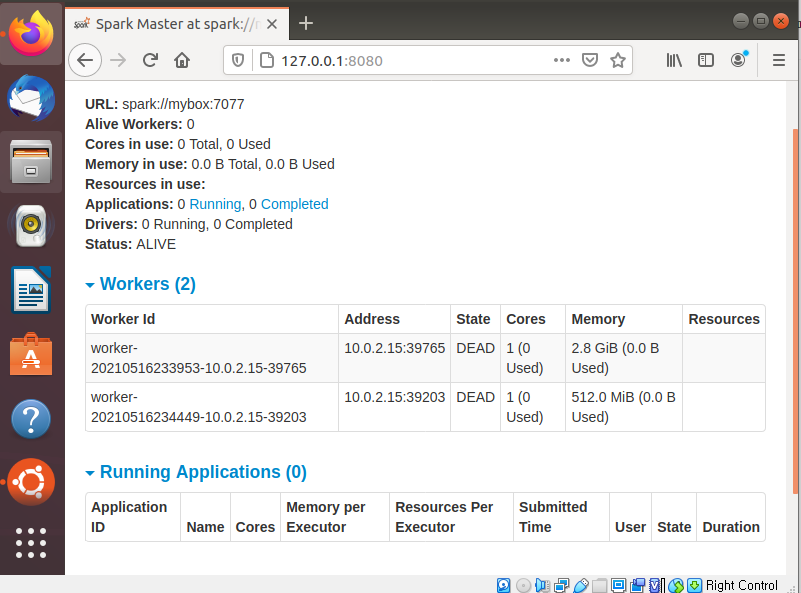The width and height of the screenshot is (801, 593).
Task: Click the Ubuntu logo icon in dock
Action: point(31,482)
